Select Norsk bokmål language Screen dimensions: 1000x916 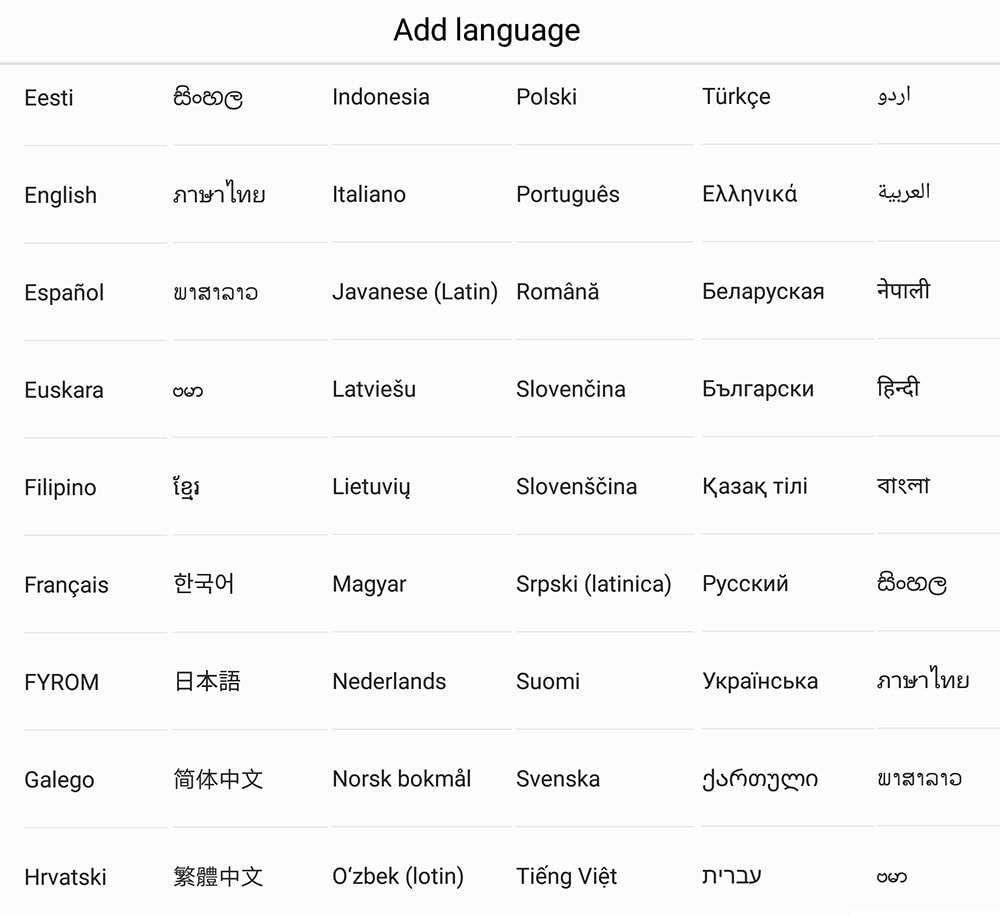pyautogui.click(x=402, y=779)
